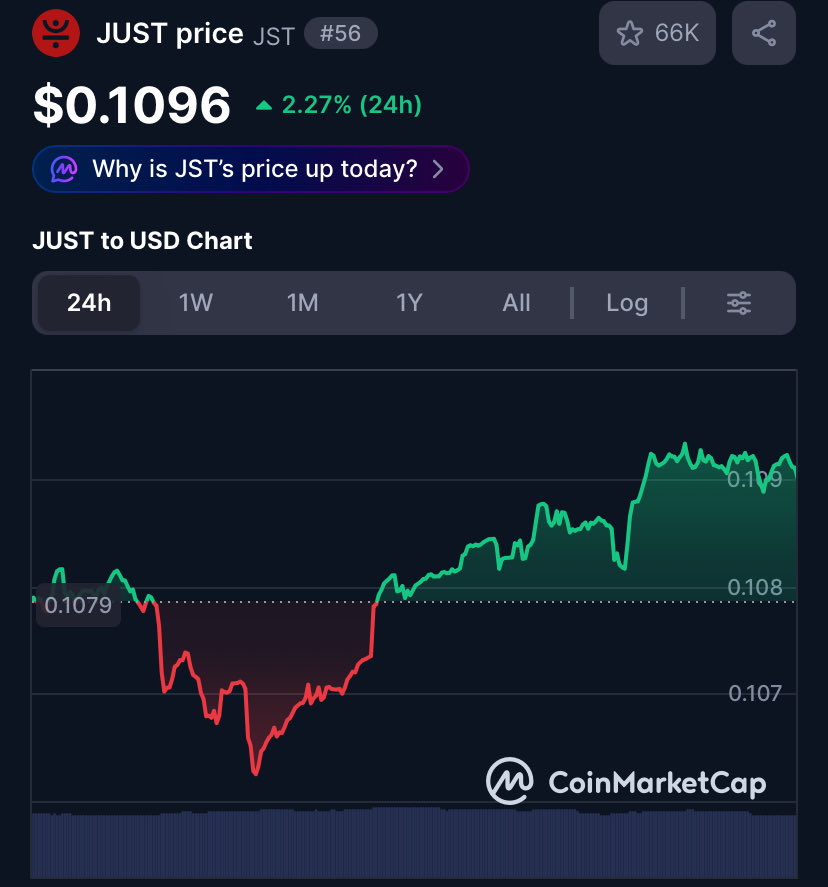The height and width of the screenshot is (887, 828).
Task: Switch chart to 1M range
Action: 303,303
